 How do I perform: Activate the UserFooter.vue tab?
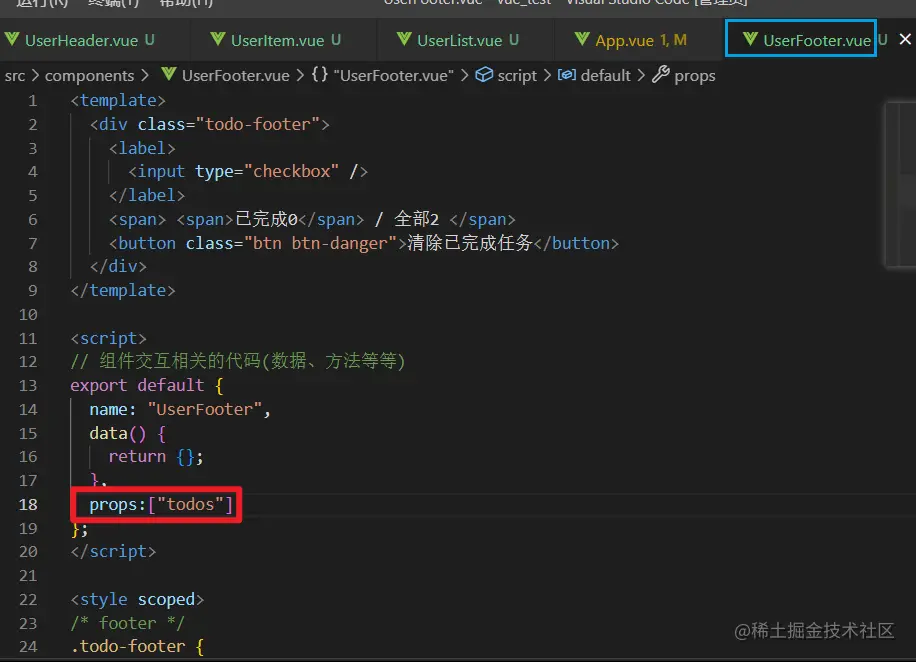pos(816,40)
